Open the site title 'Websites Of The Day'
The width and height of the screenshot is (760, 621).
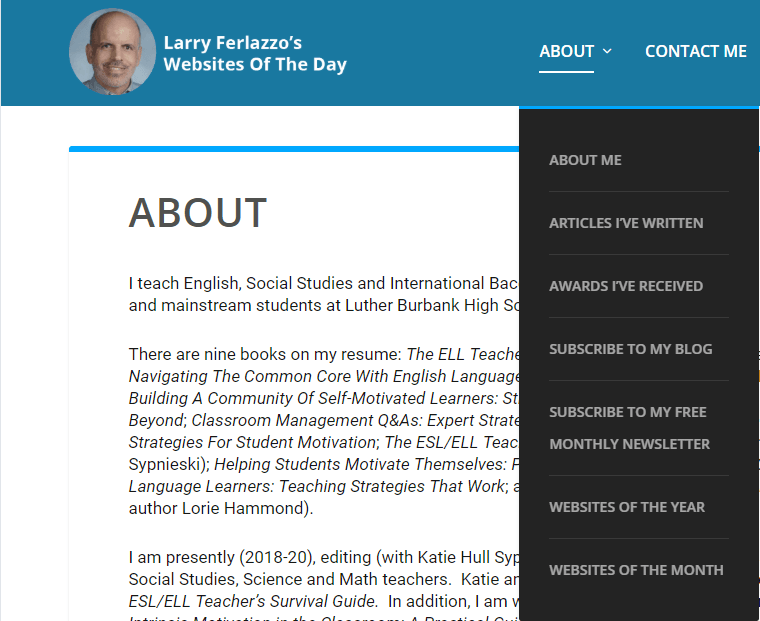pyautogui.click(x=255, y=54)
